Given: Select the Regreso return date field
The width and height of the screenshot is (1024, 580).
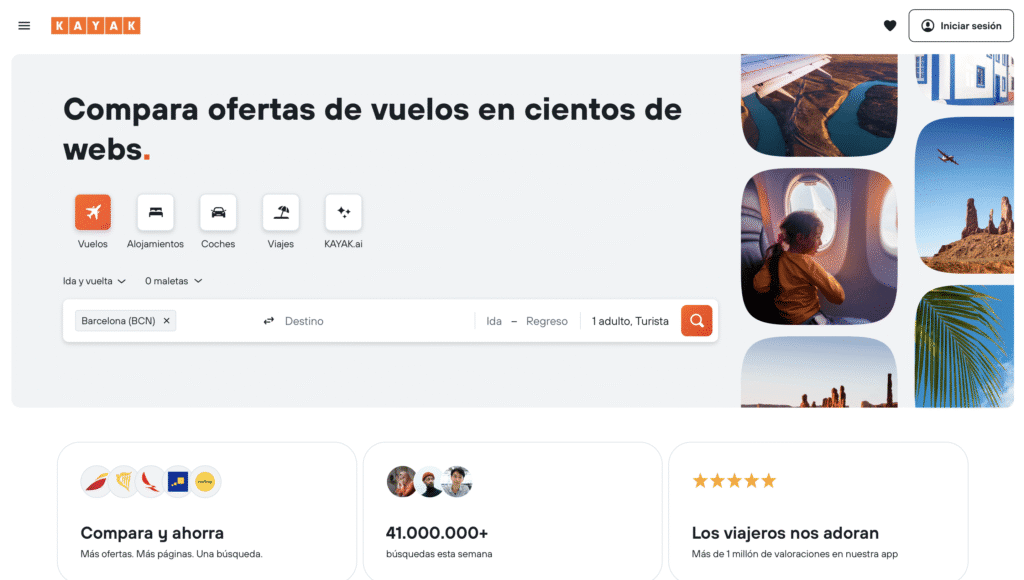Looking at the screenshot, I should tap(547, 321).
